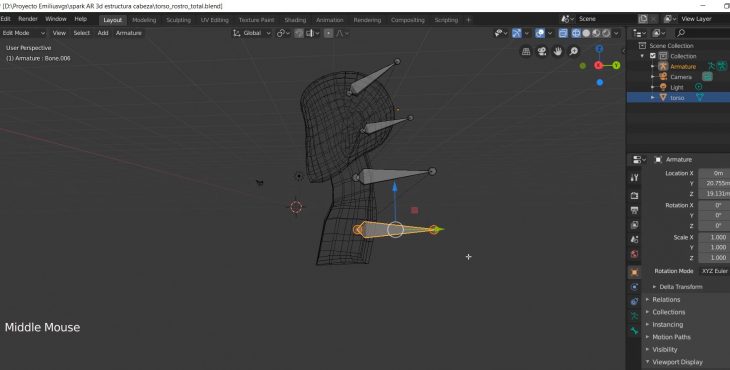730x370 pixels.
Task: Open the Tool properties tab
Action: [x=634, y=178]
